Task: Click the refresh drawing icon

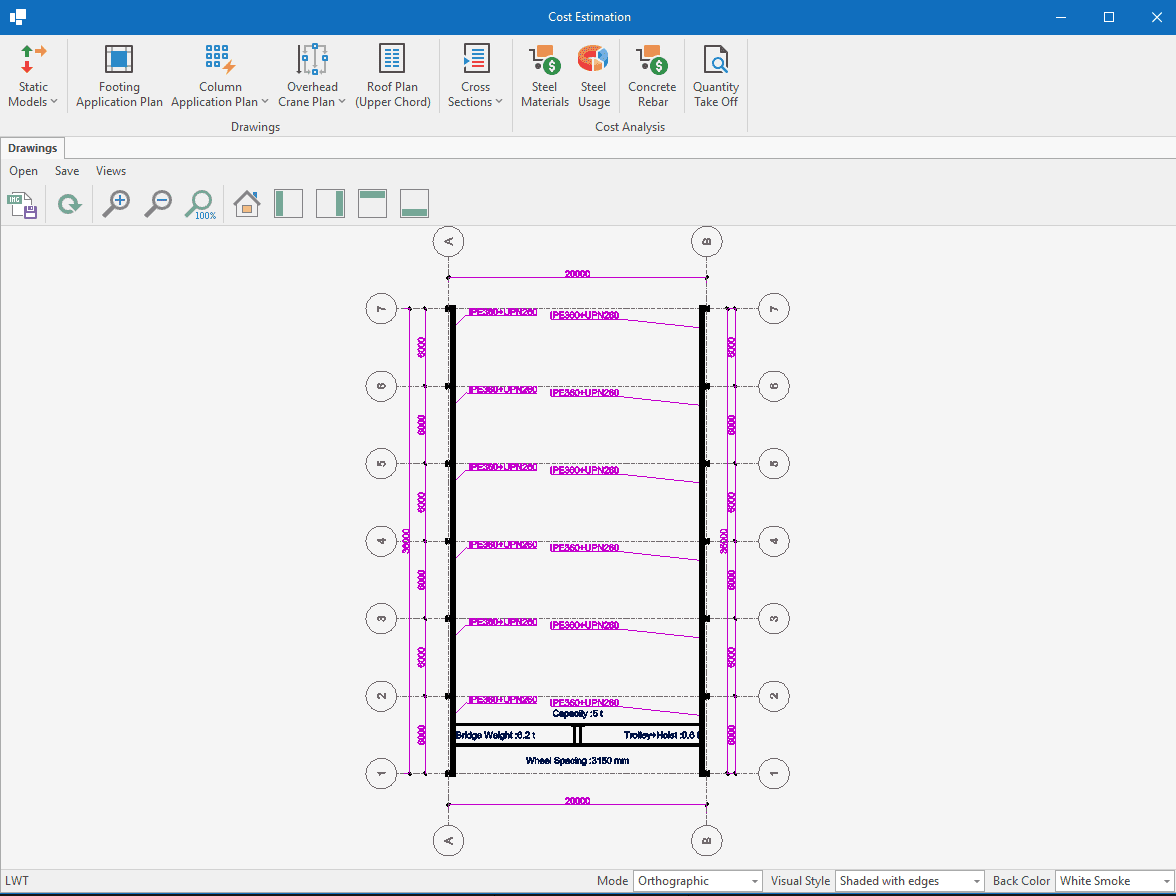Action: click(68, 205)
